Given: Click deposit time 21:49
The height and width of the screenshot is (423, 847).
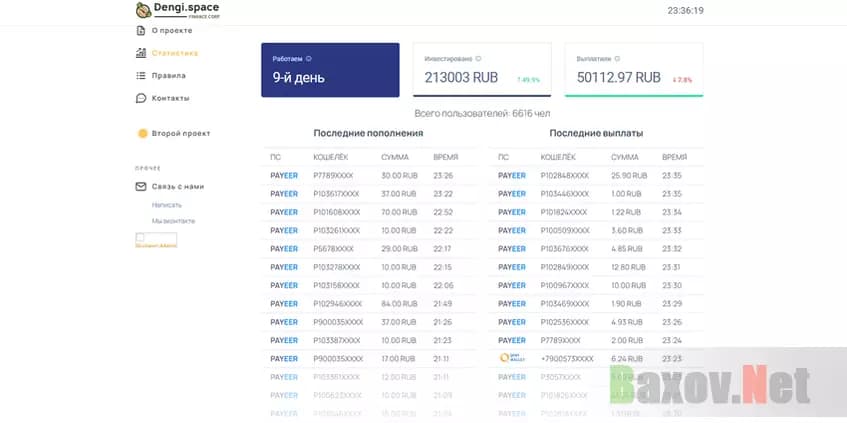Looking at the screenshot, I should 442,304.
